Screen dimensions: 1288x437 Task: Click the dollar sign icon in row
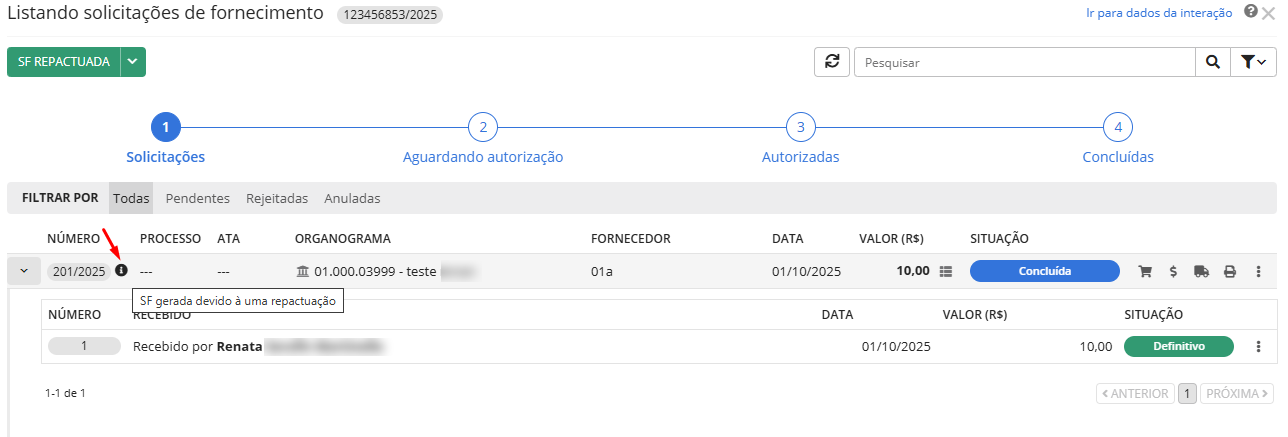pyautogui.click(x=1173, y=271)
